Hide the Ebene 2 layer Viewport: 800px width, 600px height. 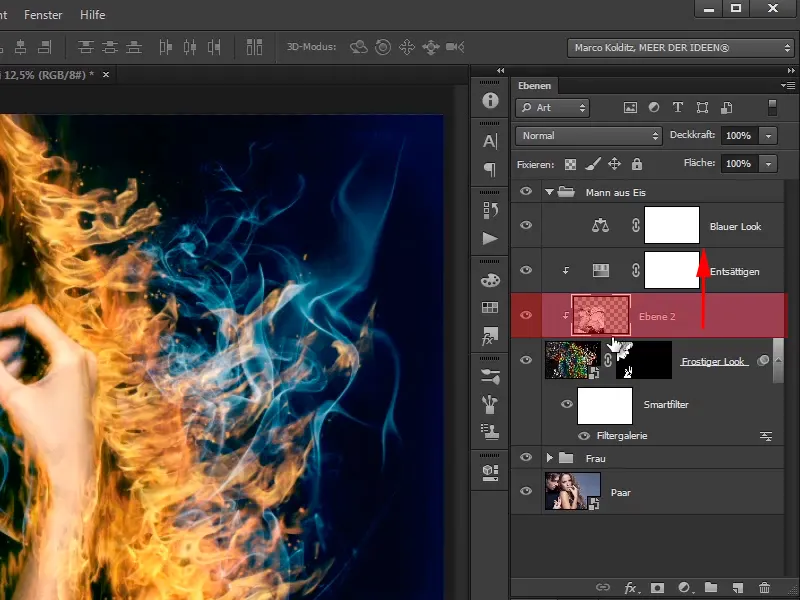click(x=526, y=315)
